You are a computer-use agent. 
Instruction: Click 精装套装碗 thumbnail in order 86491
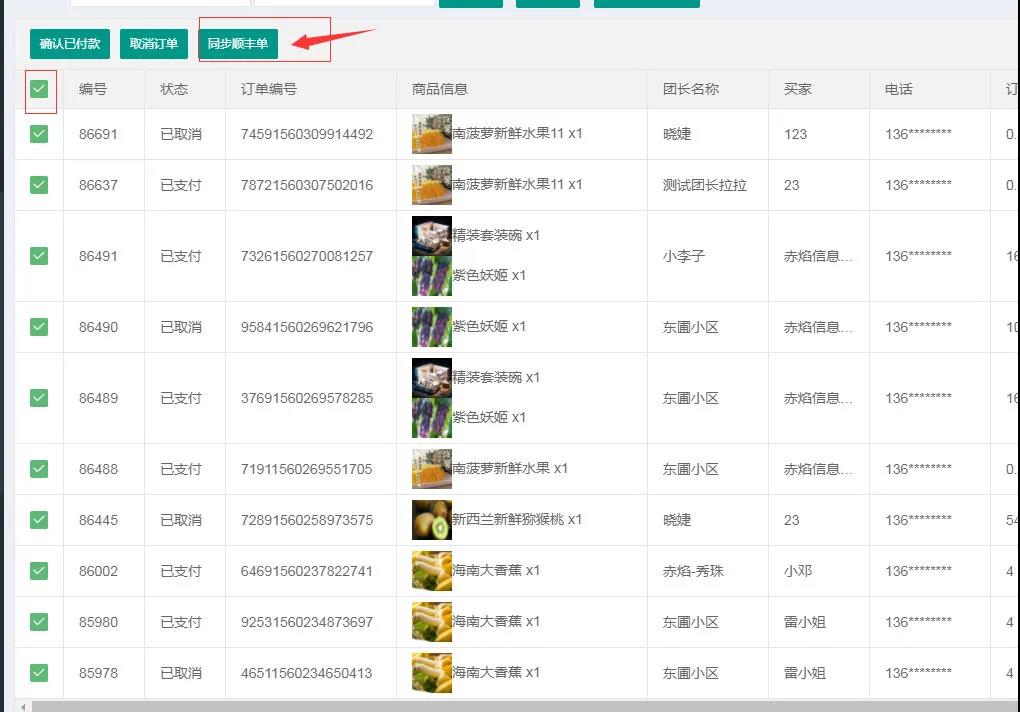432,236
